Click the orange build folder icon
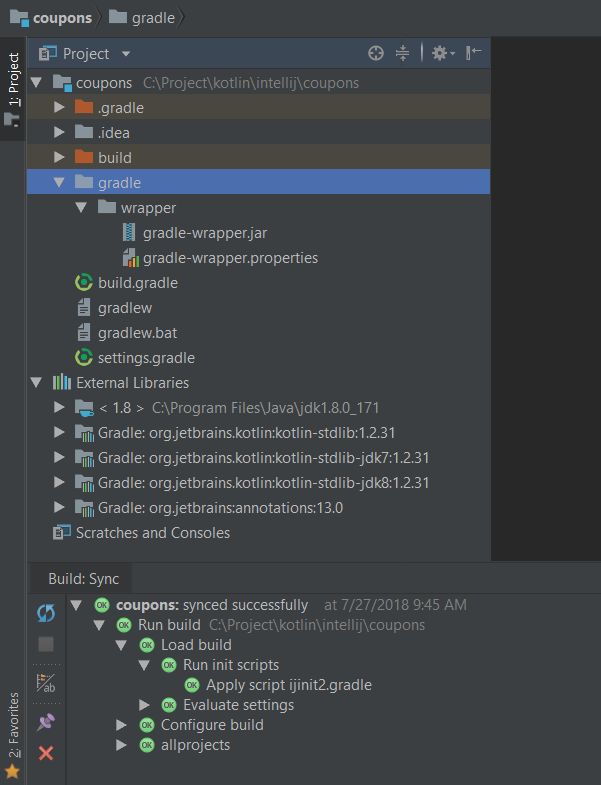 coord(84,157)
